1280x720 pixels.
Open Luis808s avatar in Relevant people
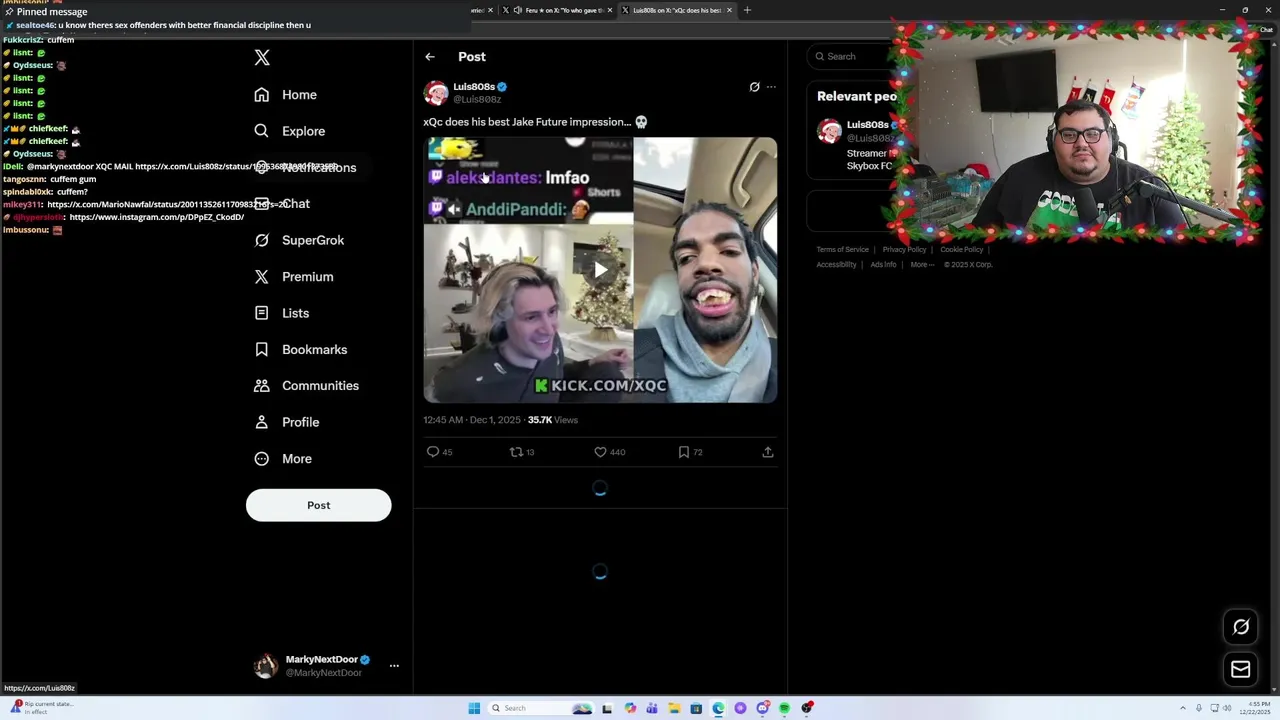click(x=829, y=132)
